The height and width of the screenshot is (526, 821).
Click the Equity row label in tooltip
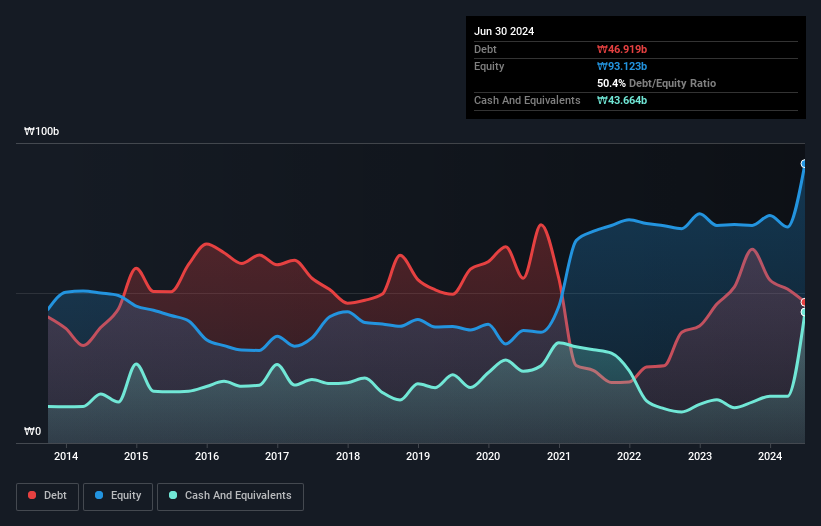click(489, 66)
